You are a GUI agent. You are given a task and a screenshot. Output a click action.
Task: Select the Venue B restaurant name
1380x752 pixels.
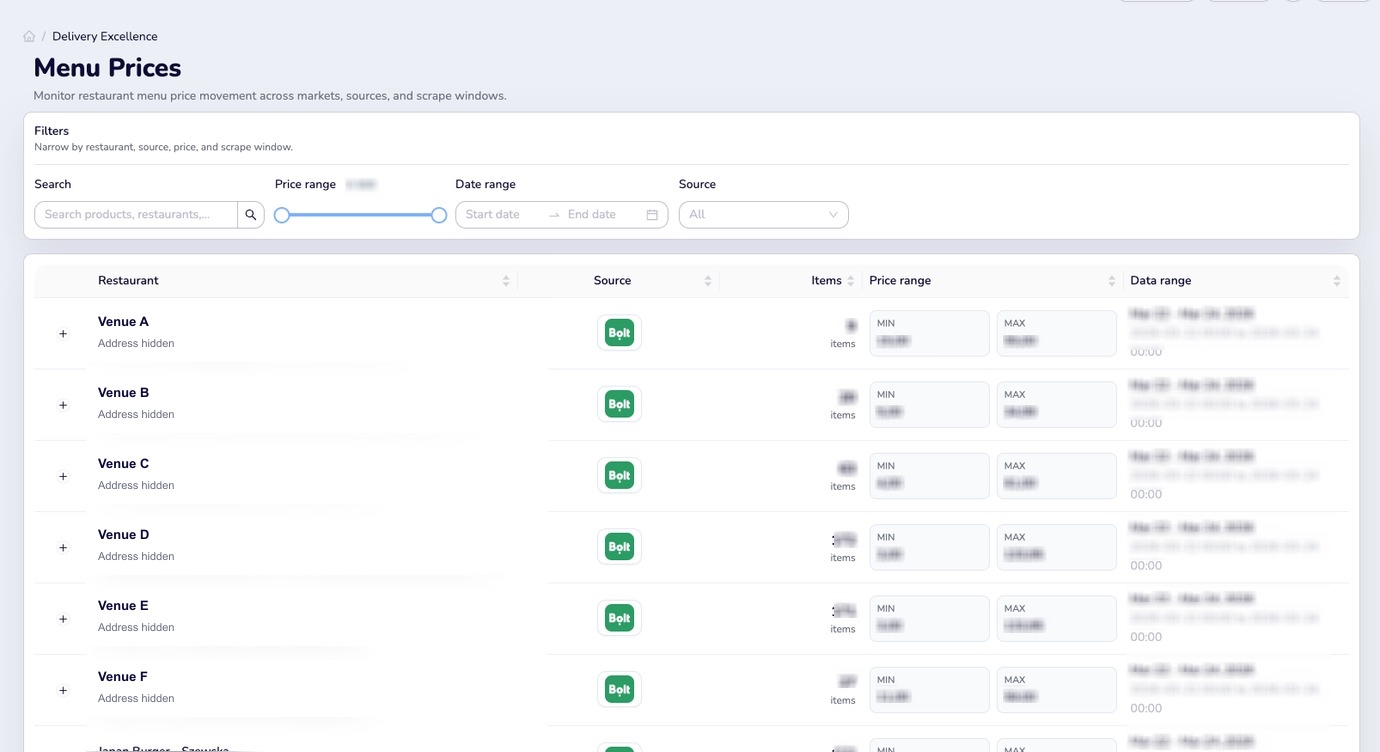[x=123, y=393]
